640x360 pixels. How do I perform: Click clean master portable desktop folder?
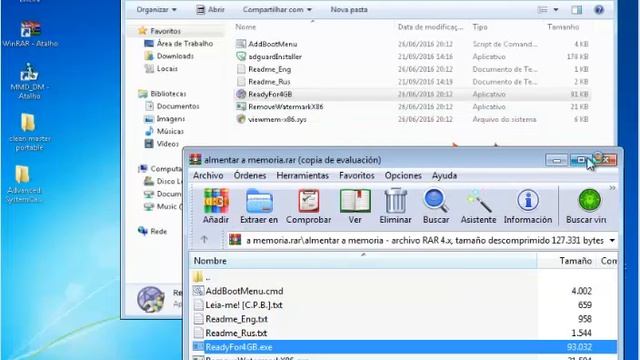29,132
